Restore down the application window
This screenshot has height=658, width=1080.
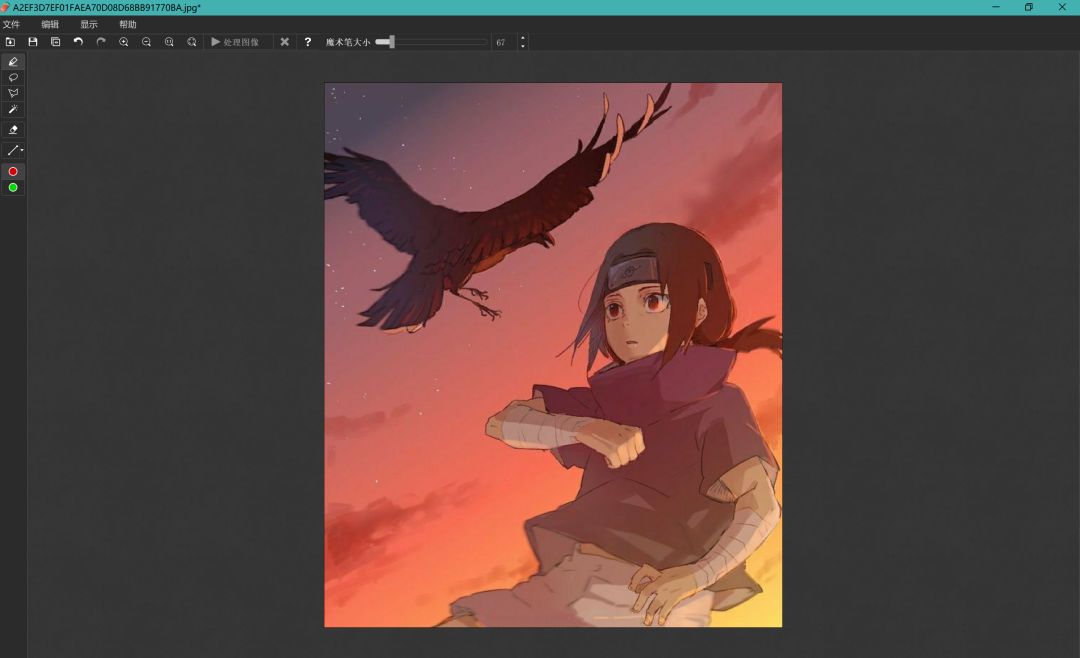point(1028,7)
